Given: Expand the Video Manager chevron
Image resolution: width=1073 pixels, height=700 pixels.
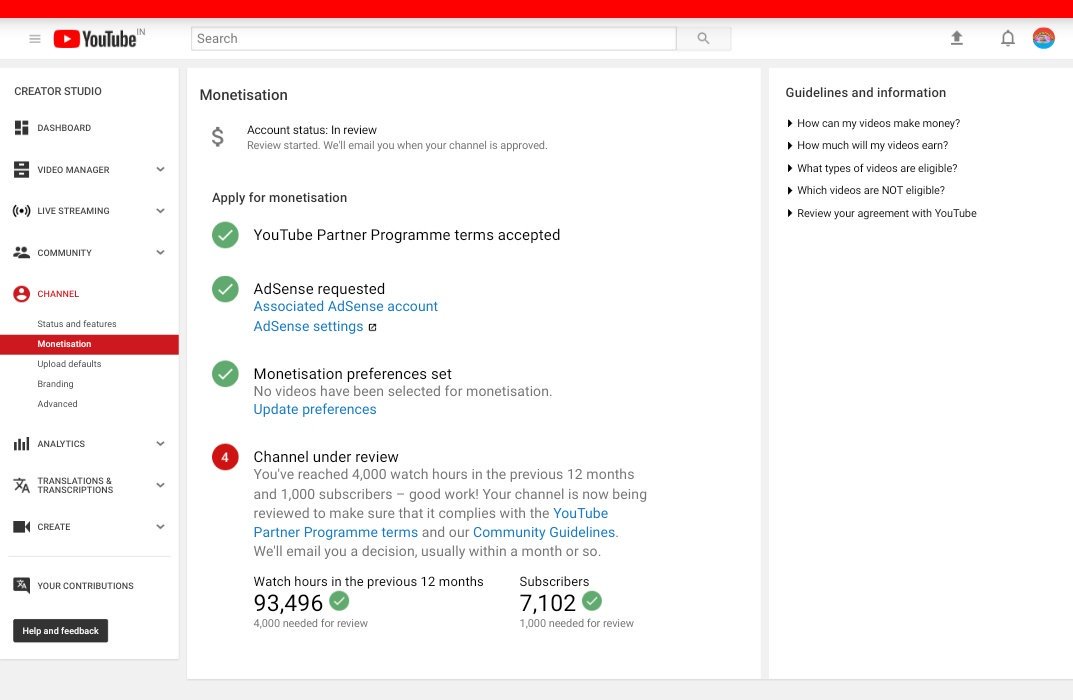Looking at the screenshot, I should click(x=160, y=169).
